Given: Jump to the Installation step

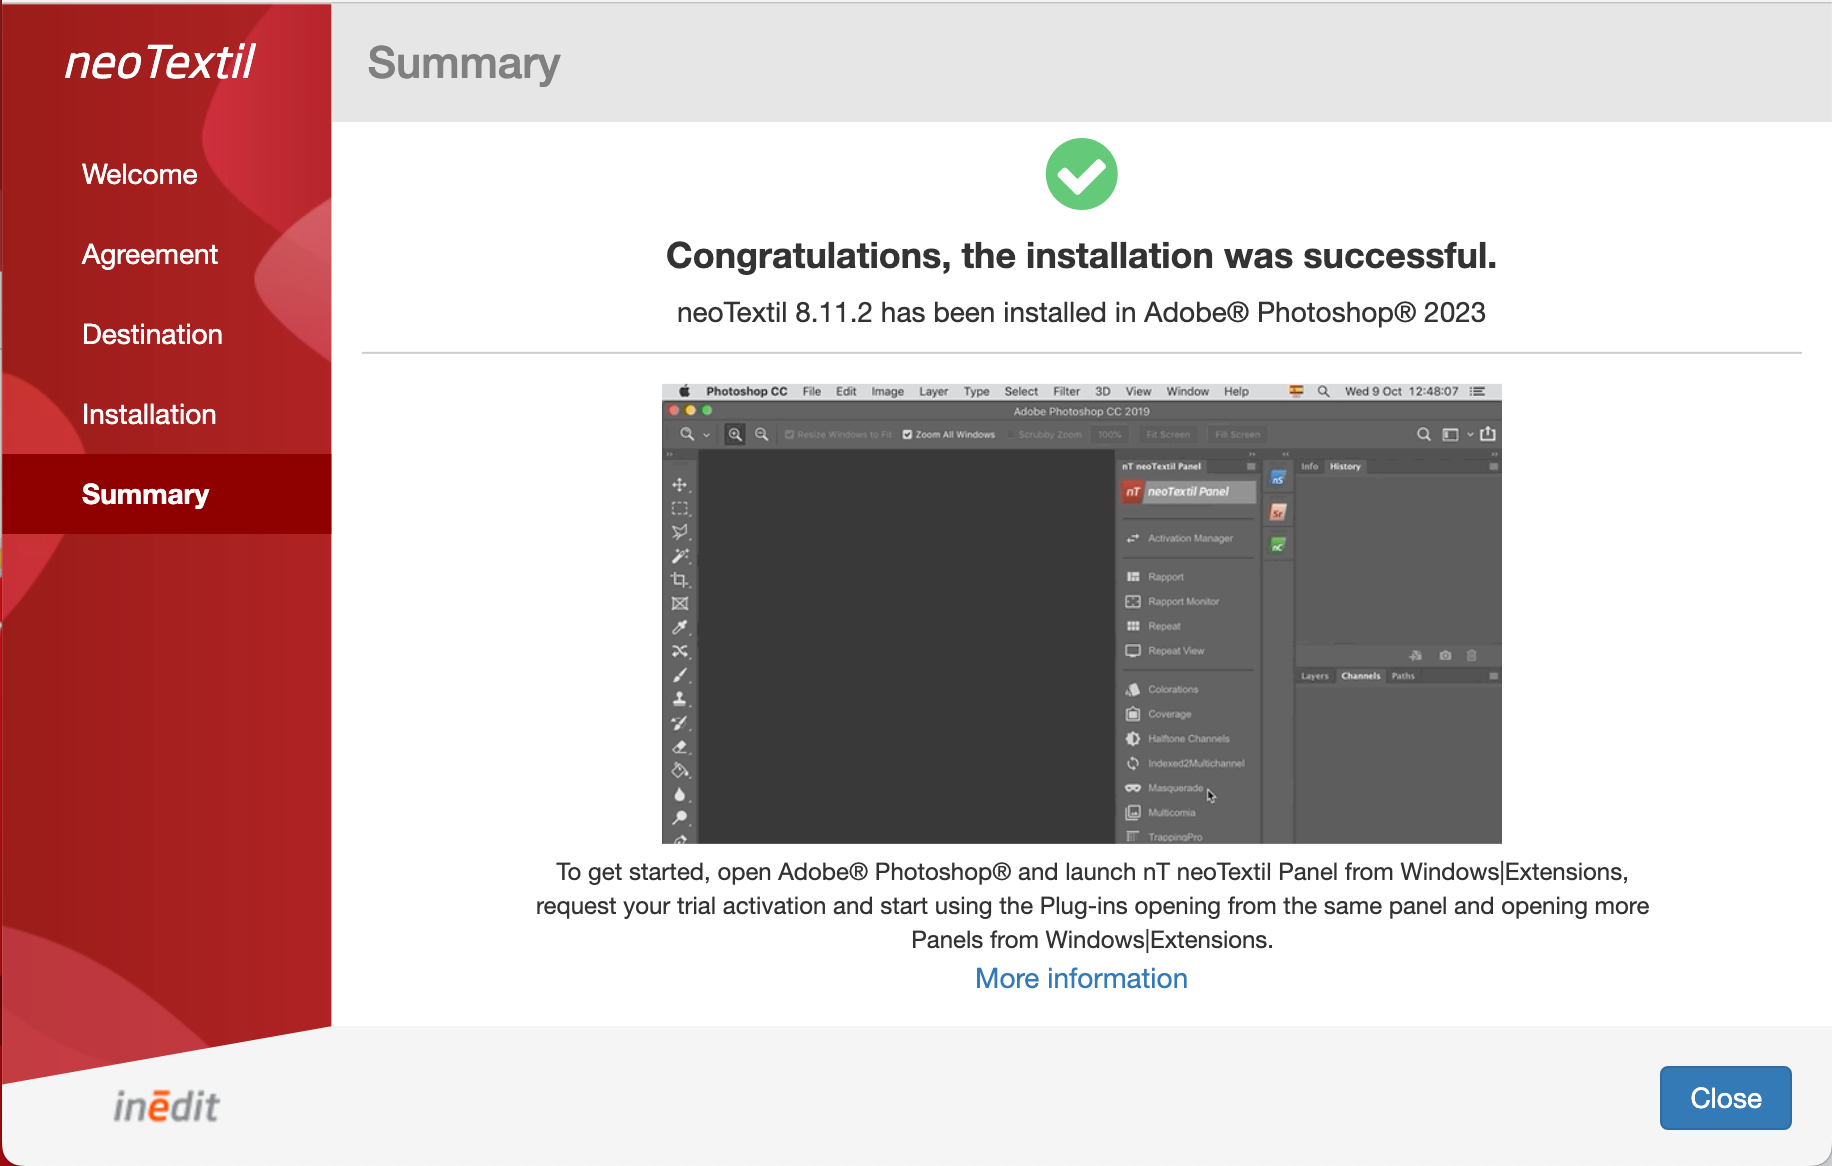Looking at the screenshot, I should 149,414.
